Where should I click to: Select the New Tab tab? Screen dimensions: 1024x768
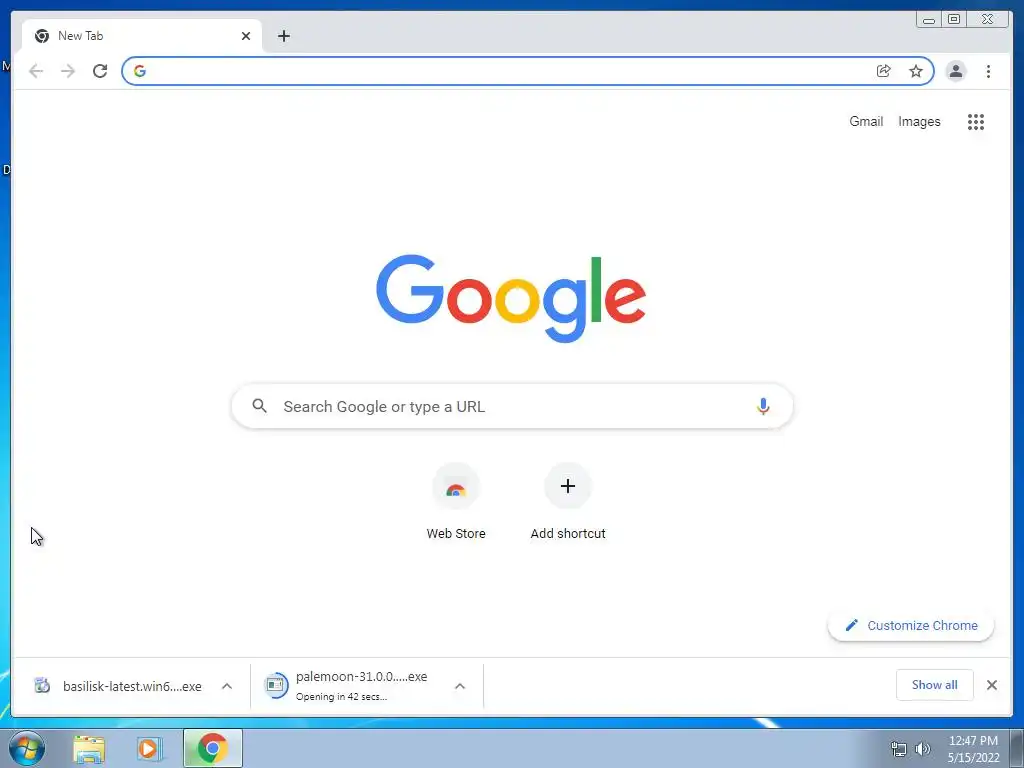point(142,36)
